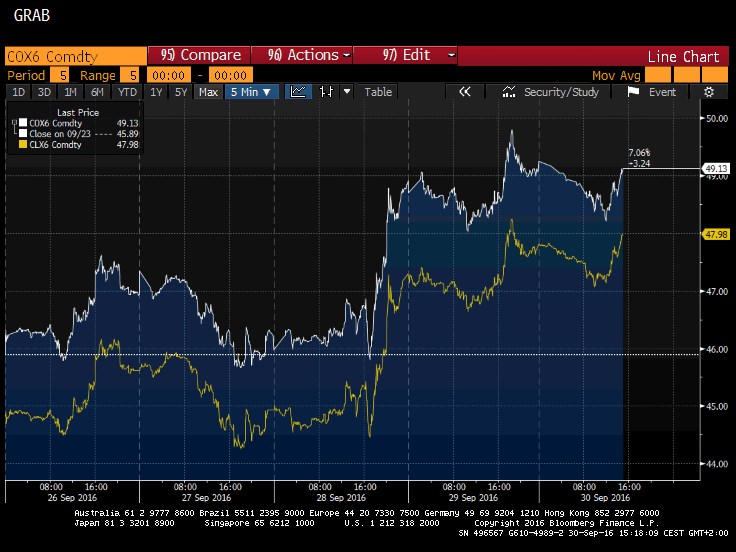
Task: Select the YTD range button
Action: (127, 92)
